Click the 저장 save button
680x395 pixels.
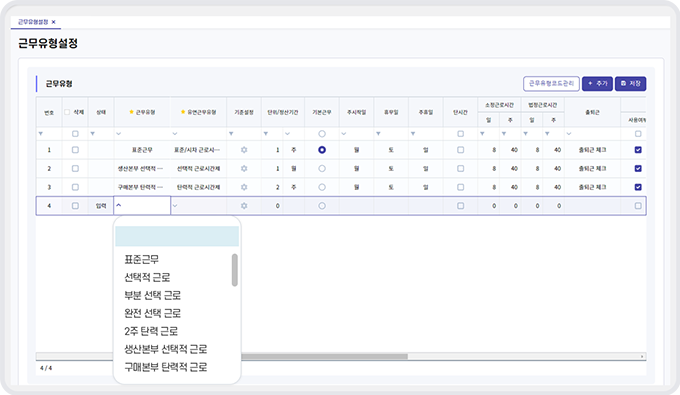(631, 83)
